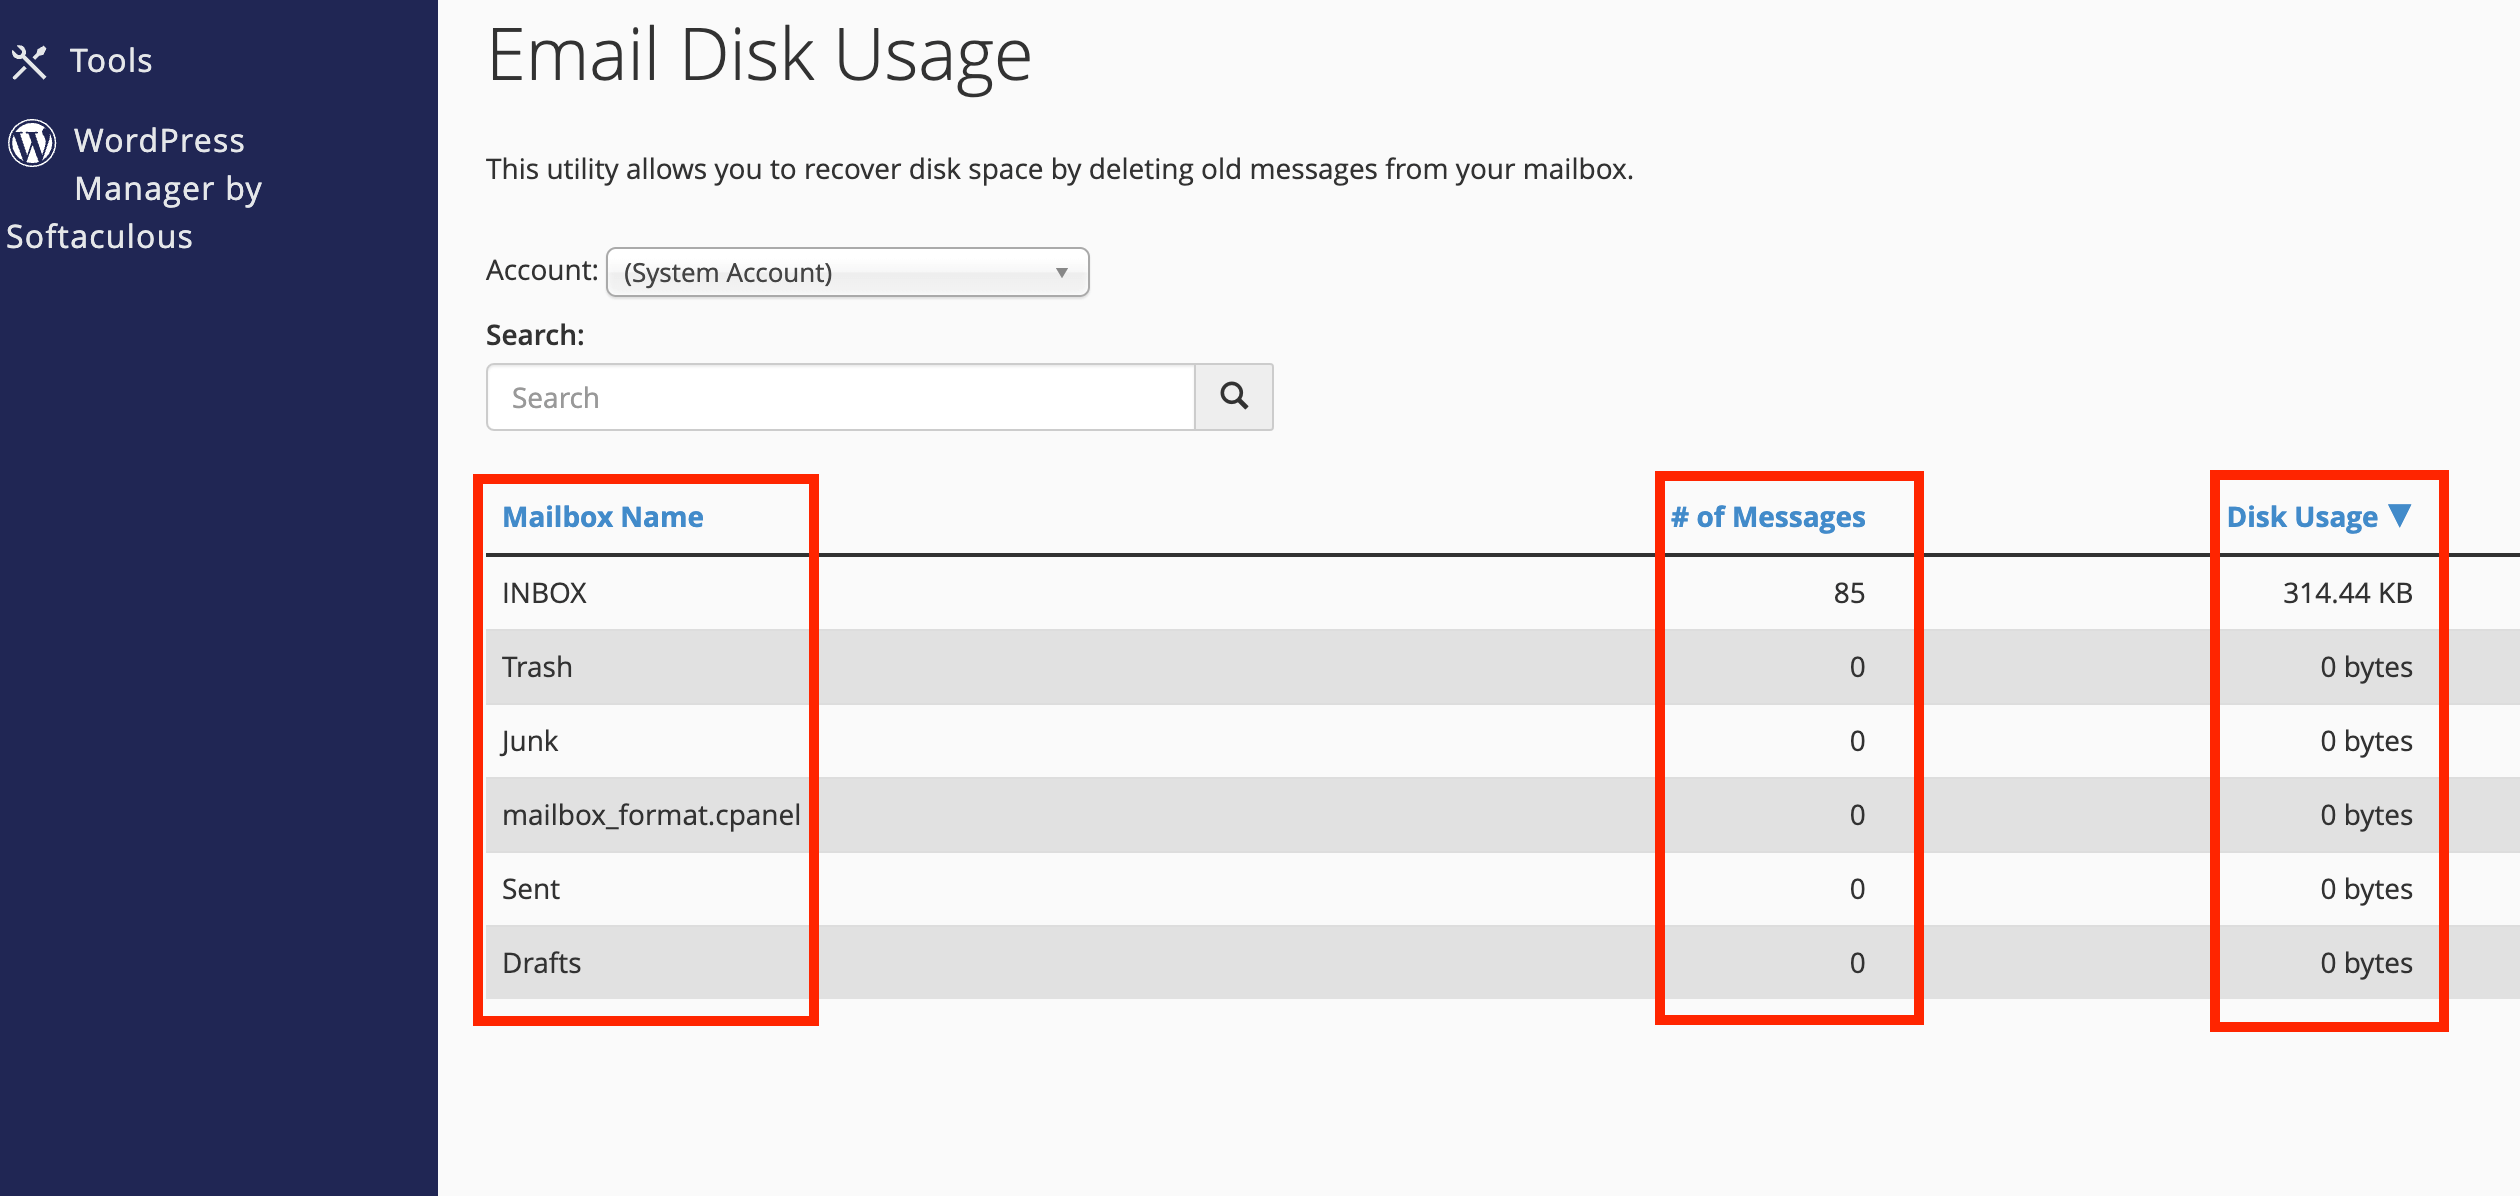Click the message count in Junk row

pos(1857,741)
